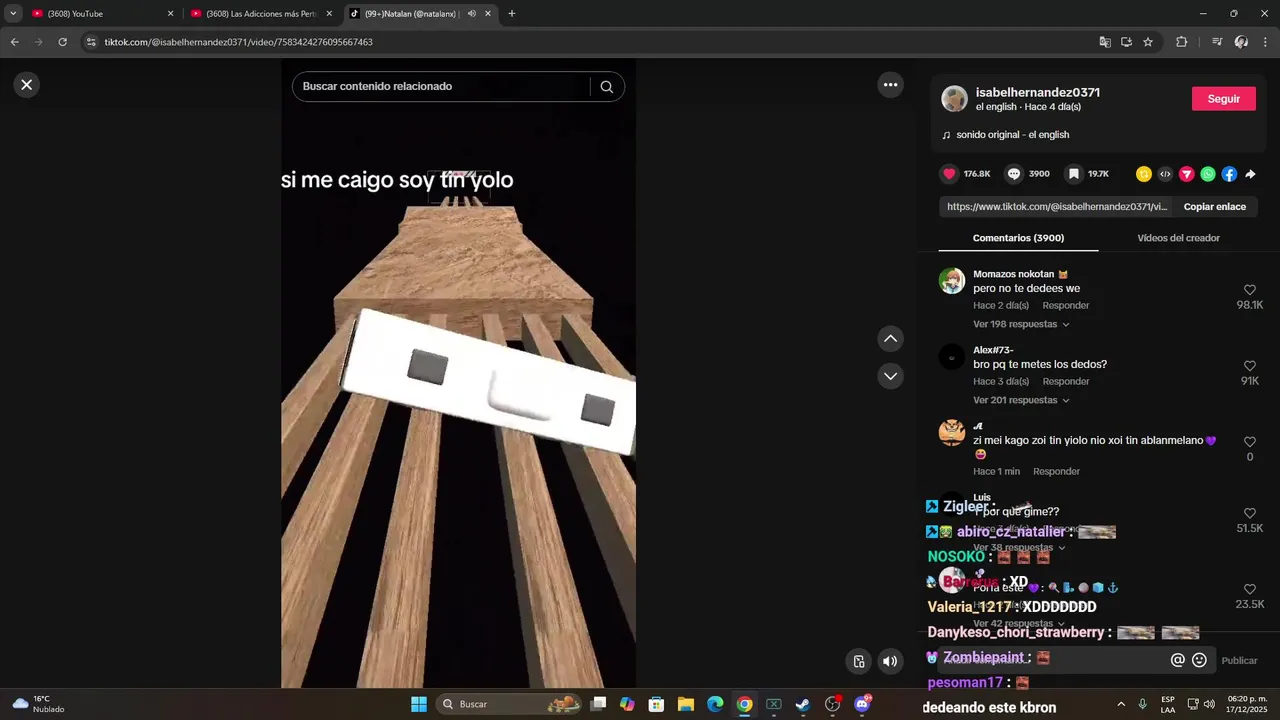Open weather widget showing 16°C Nublado

coord(38,704)
